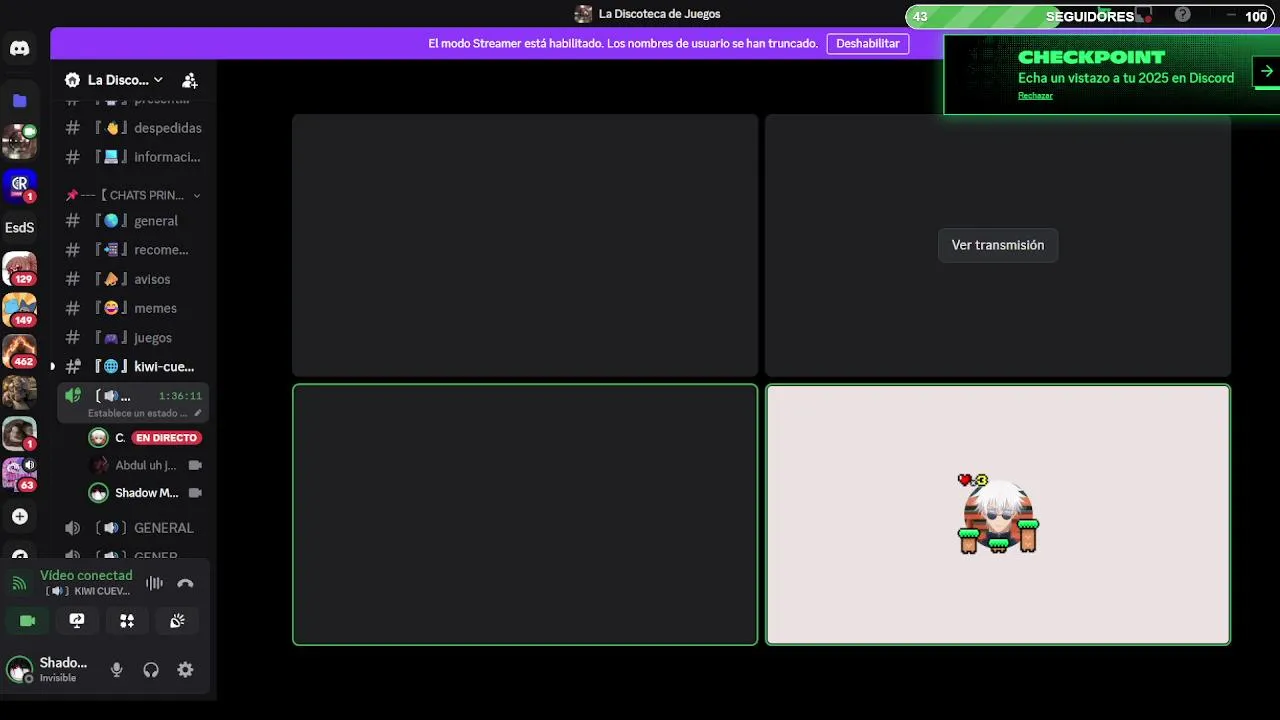This screenshot has height=720, width=1280.
Task: Click Rechazar link on Checkpoint banner
Action: (1035, 96)
